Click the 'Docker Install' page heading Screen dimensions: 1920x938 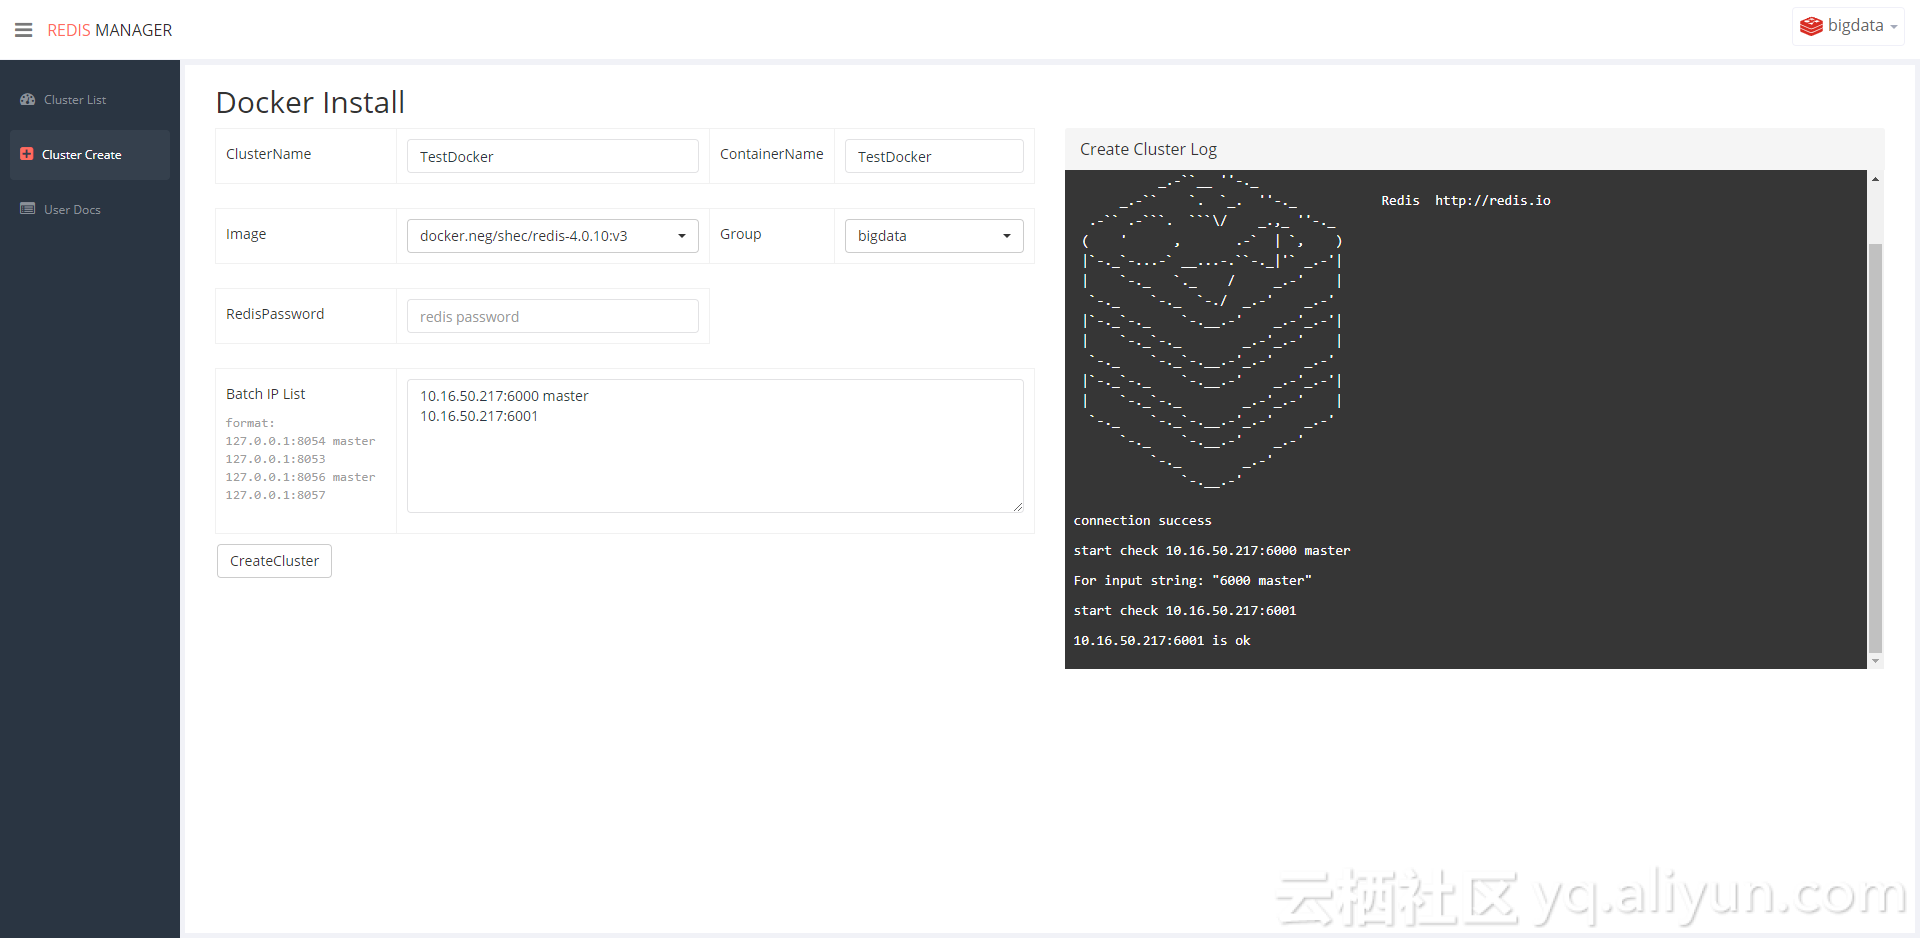(310, 102)
